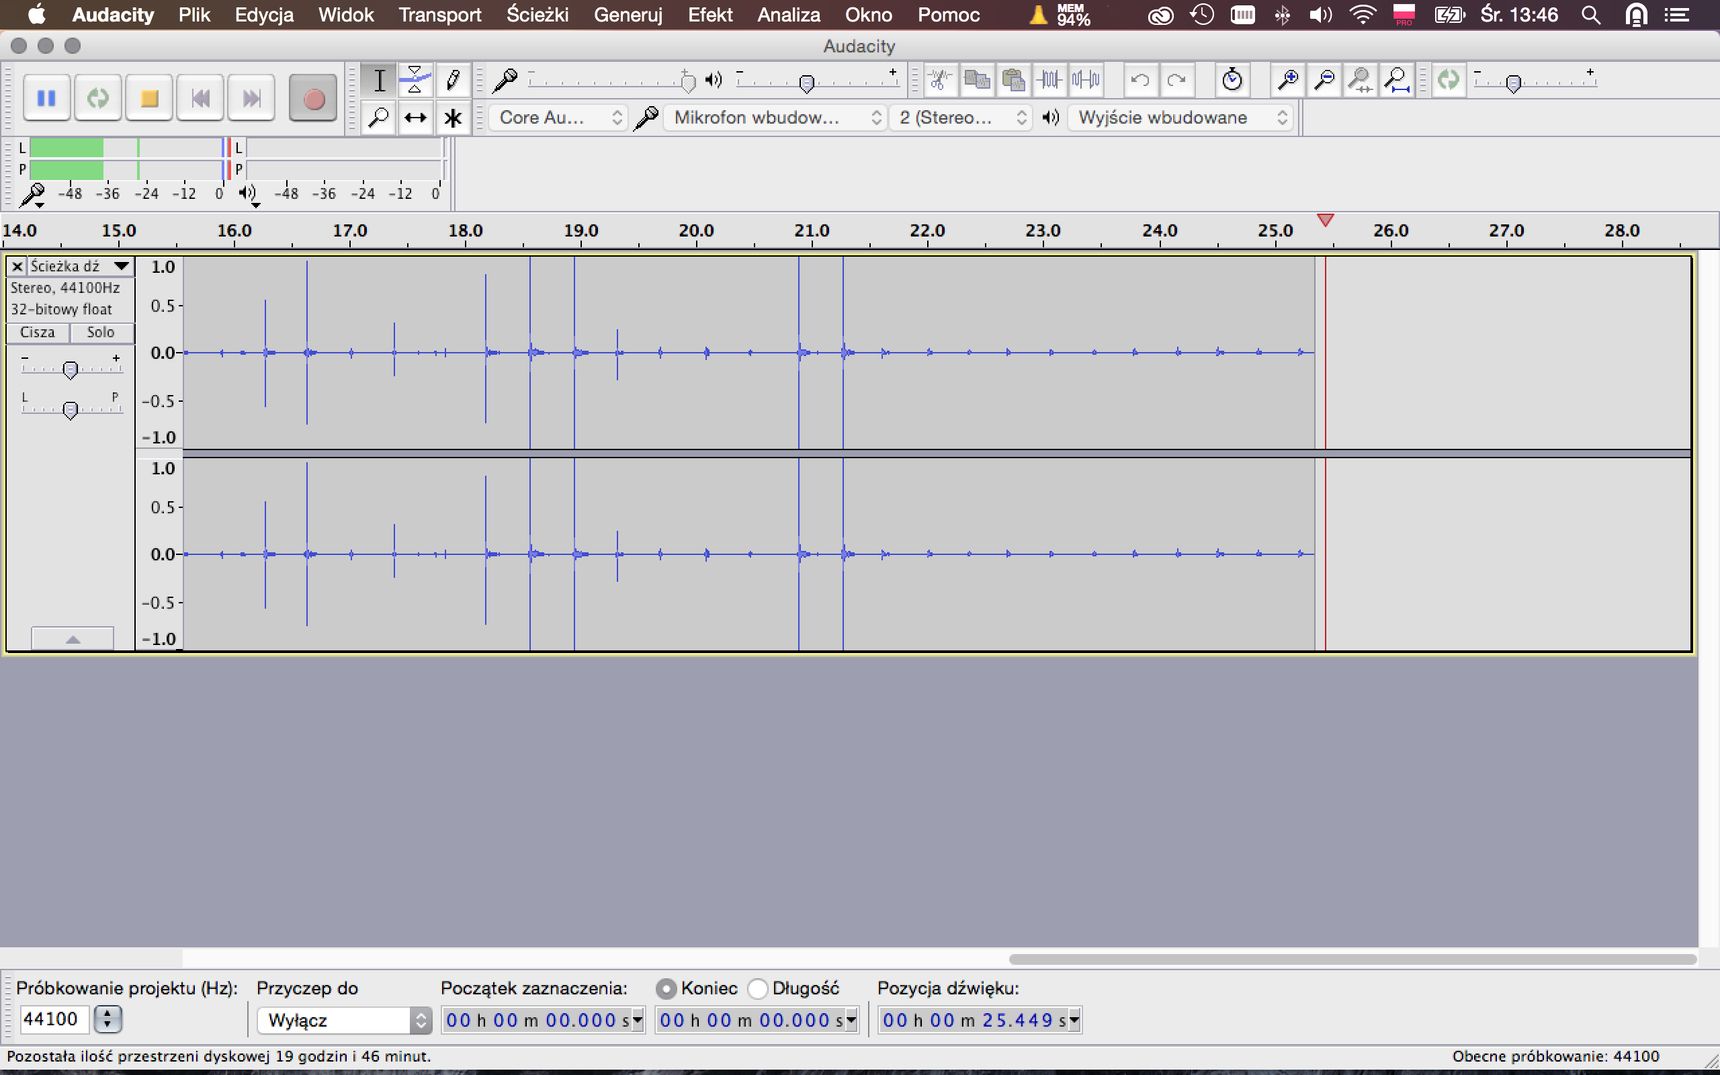Click the Sync-Lock tracks clock icon
This screenshot has width=1720, height=1075.
(1232, 80)
